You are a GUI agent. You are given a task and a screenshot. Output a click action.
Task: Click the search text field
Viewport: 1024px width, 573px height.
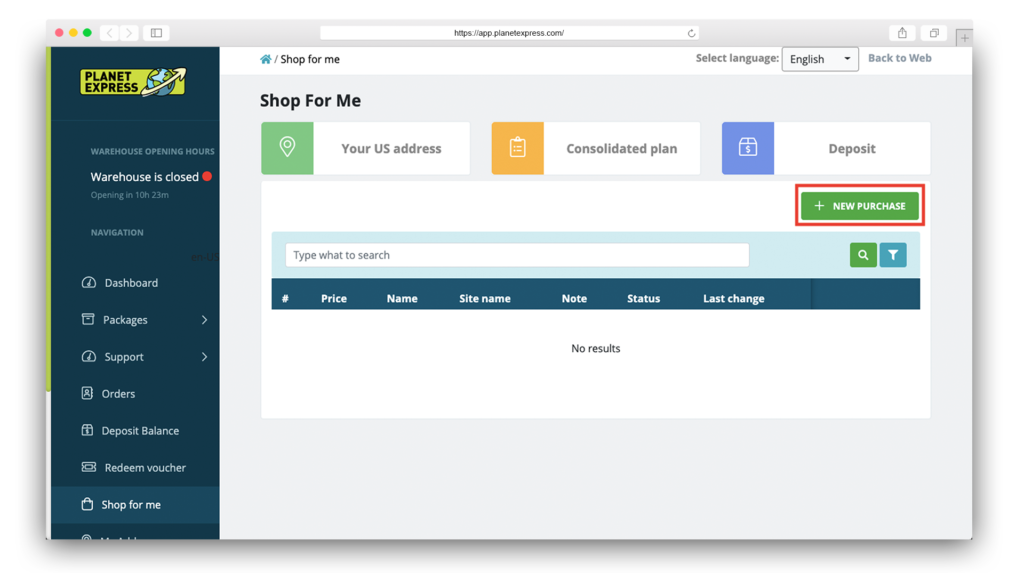(517, 255)
